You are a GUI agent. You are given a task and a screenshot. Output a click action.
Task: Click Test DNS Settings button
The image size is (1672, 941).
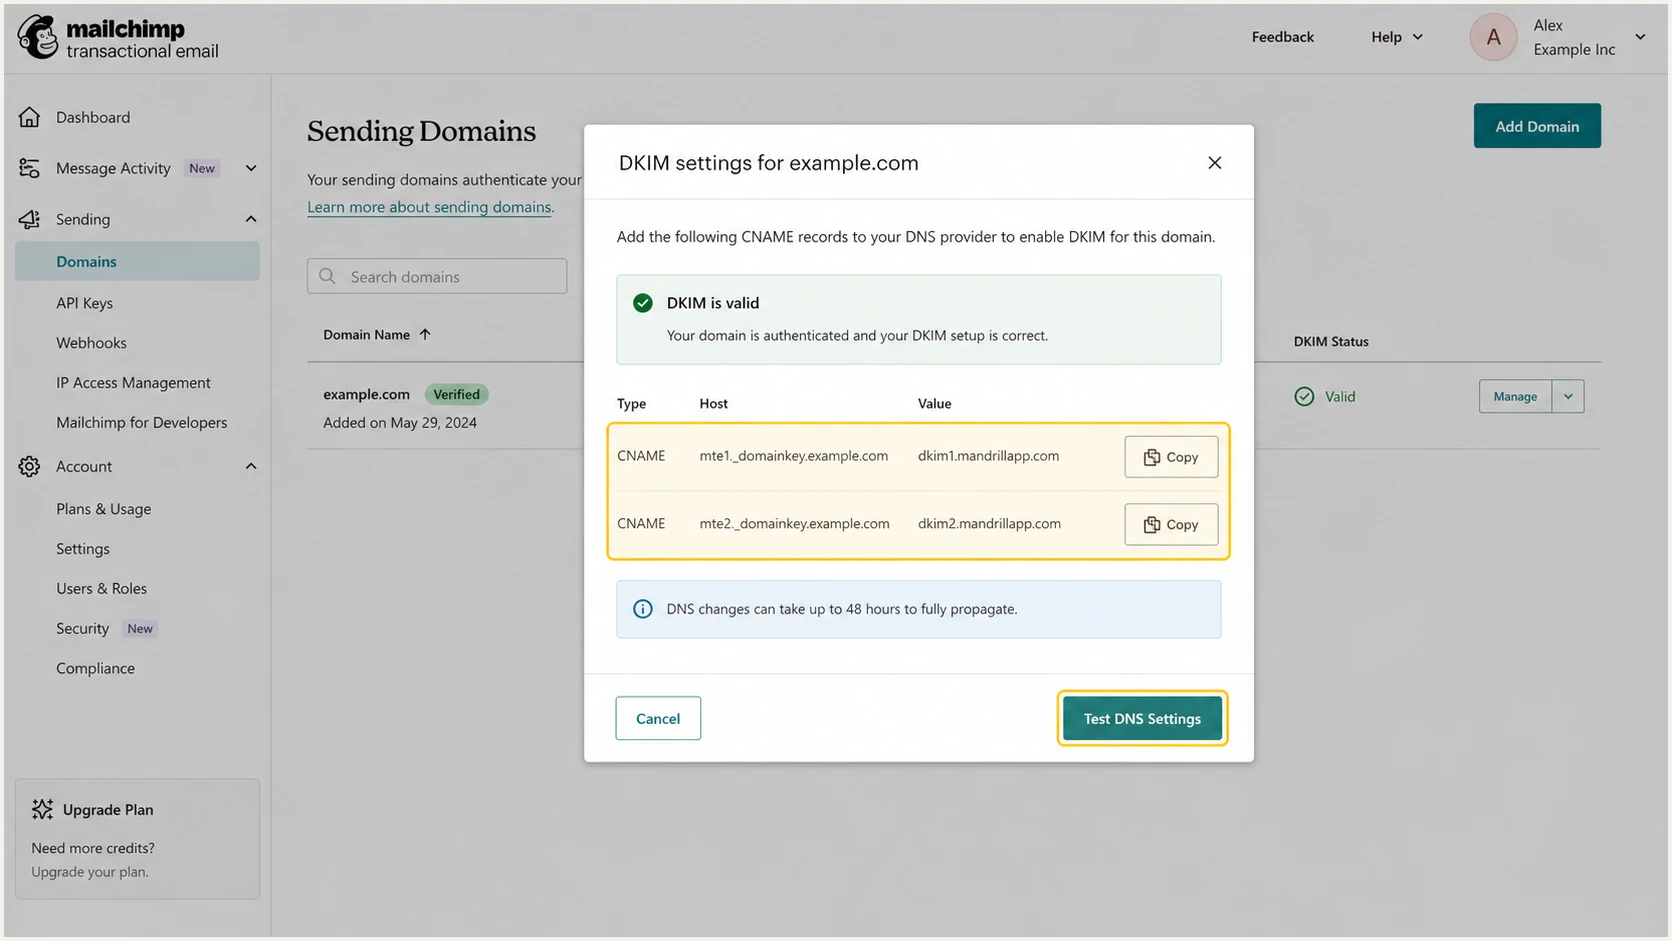click(x=1142, y=718)
